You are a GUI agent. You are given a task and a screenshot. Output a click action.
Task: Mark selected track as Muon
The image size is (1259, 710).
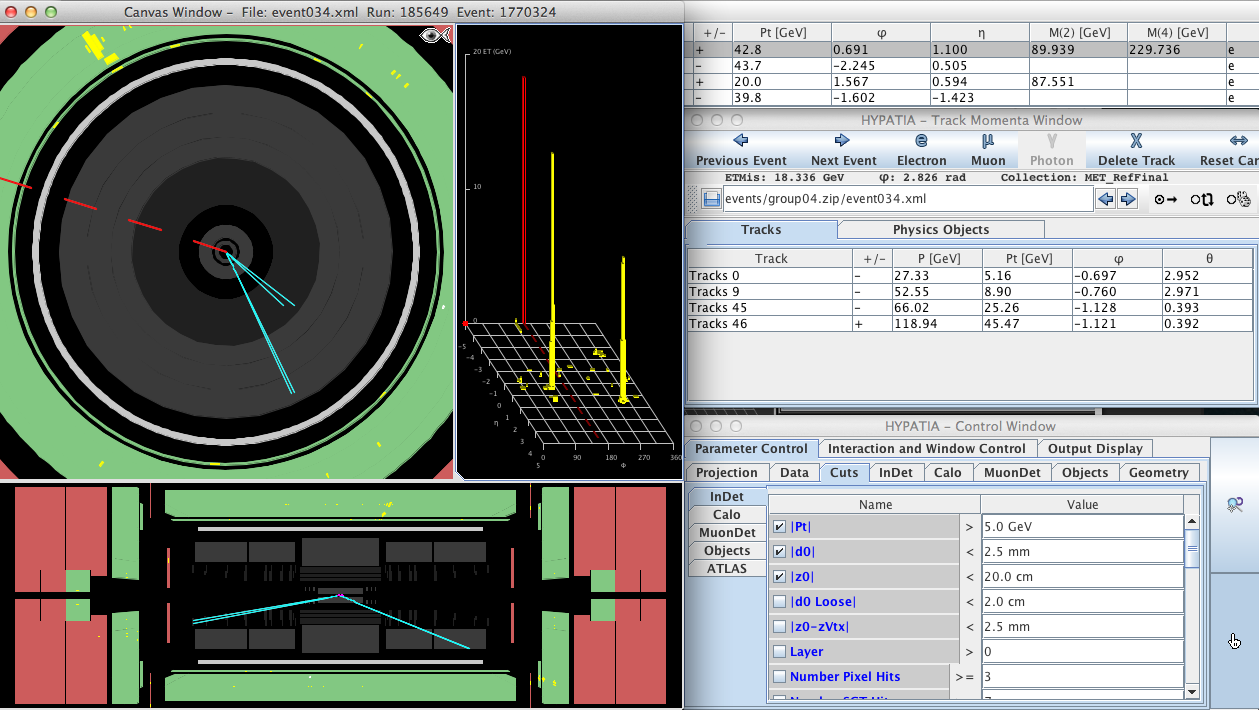[x=987, y=150]
